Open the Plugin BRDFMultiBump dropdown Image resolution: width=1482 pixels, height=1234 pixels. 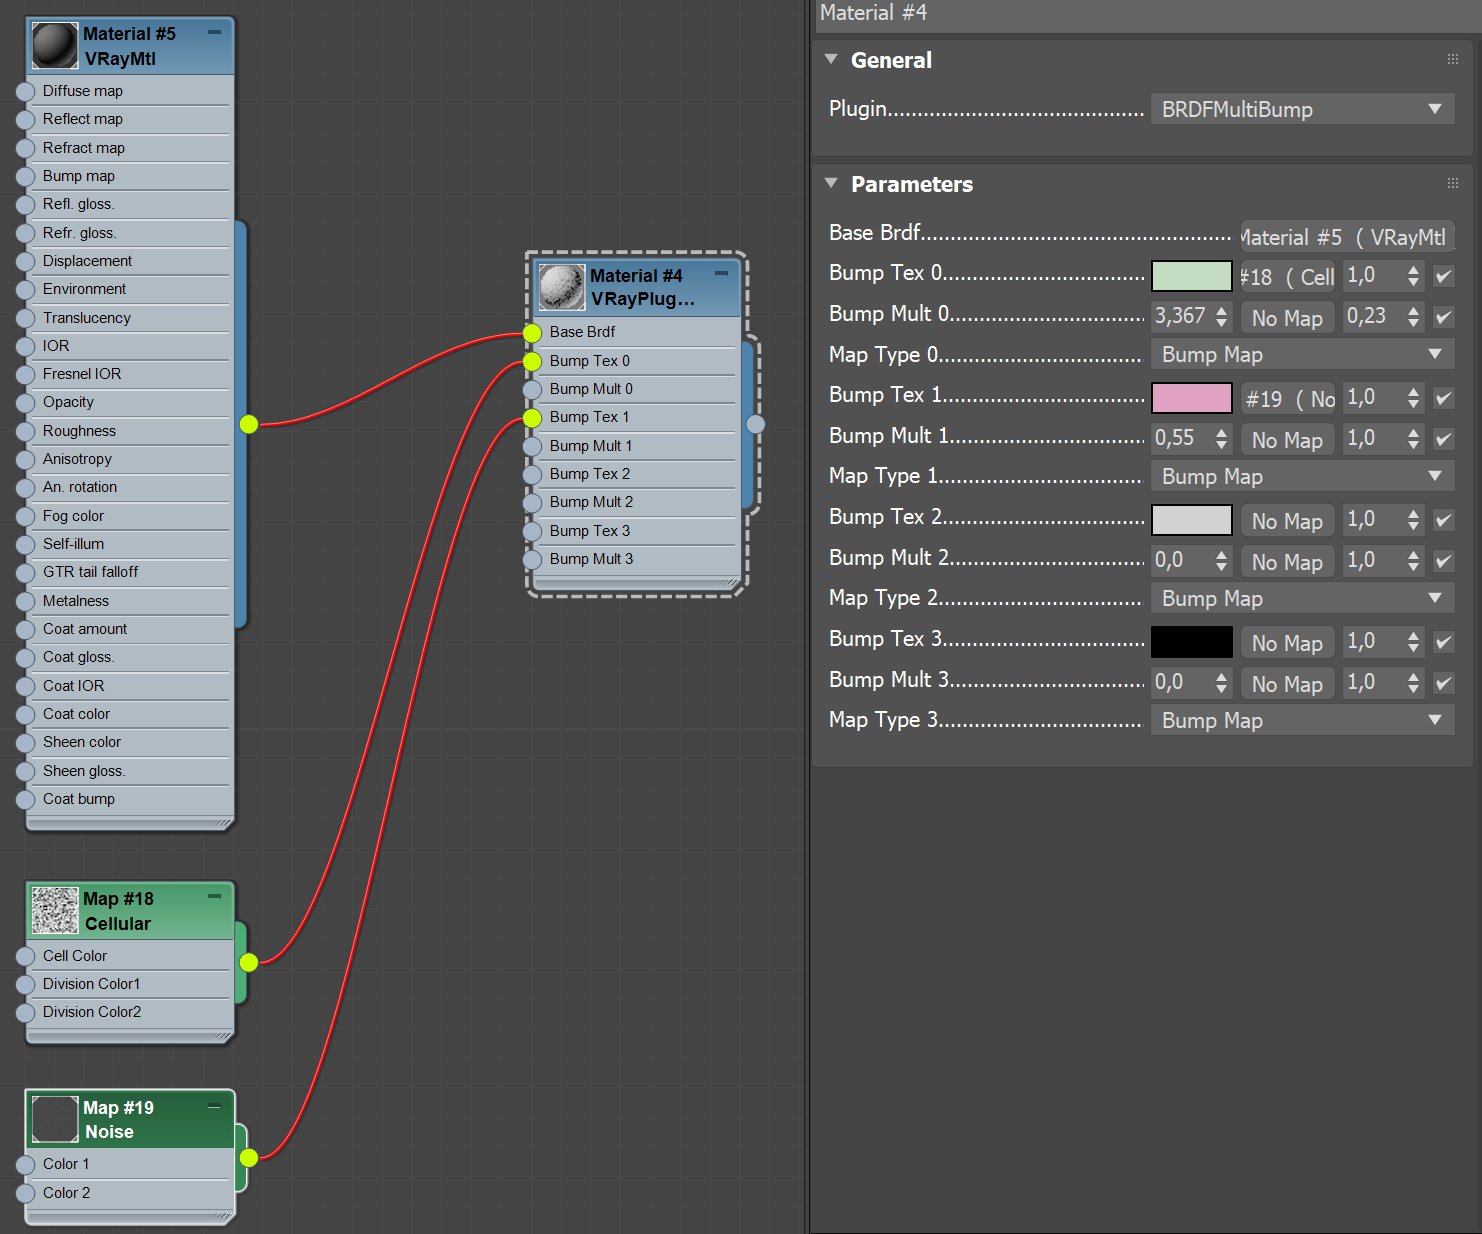[1302, 109]
